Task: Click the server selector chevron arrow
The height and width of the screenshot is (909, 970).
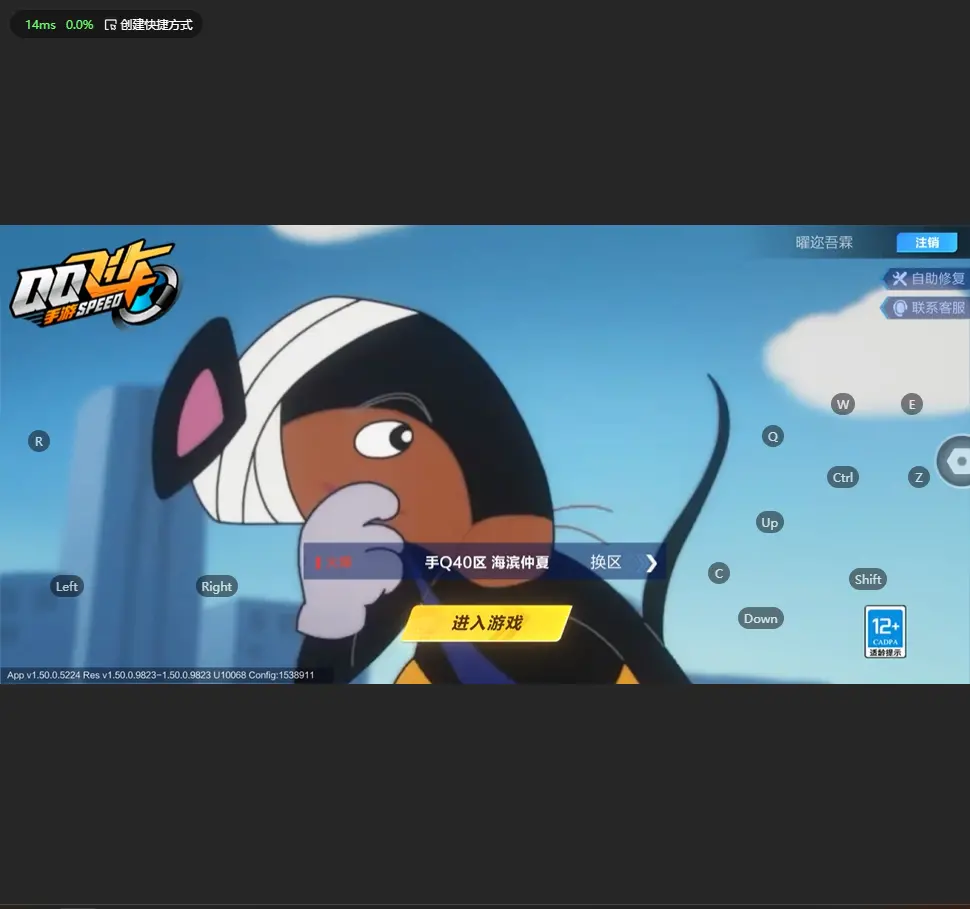Action: point(651,562)
